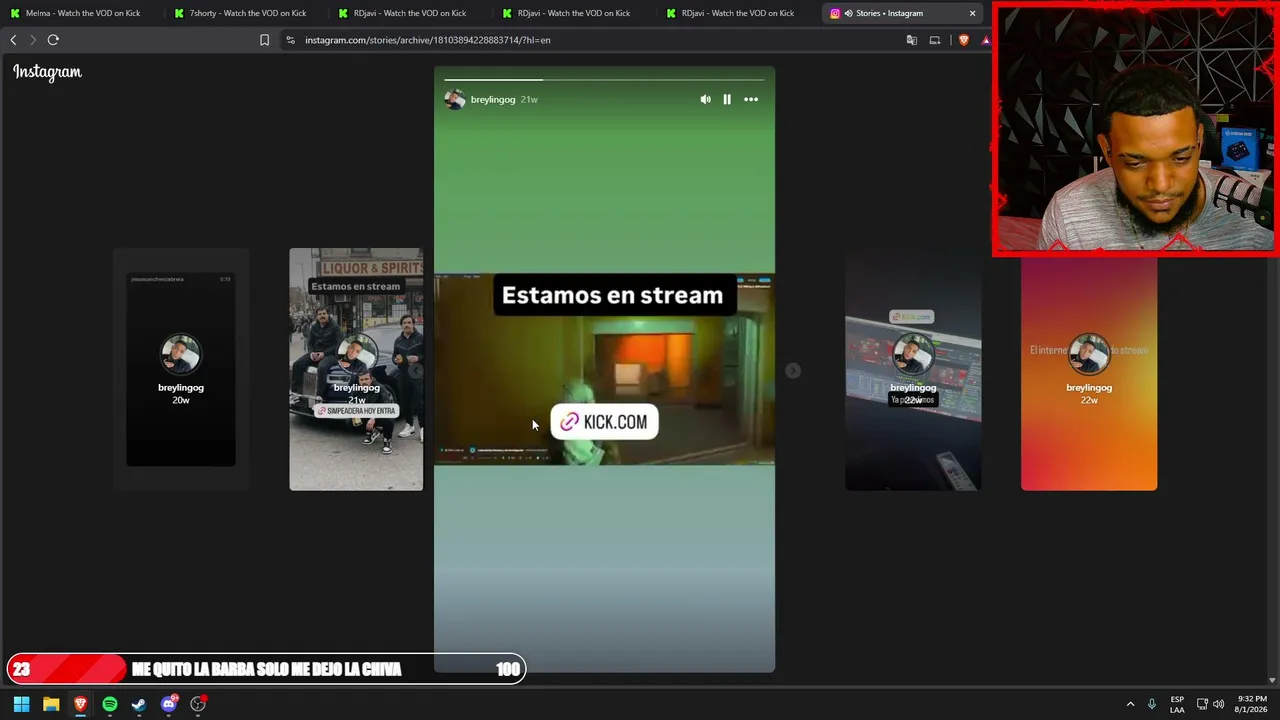This screenshot has height=720, width=1280.
Task: Go back to the previous page
Action: click(13, 40)
